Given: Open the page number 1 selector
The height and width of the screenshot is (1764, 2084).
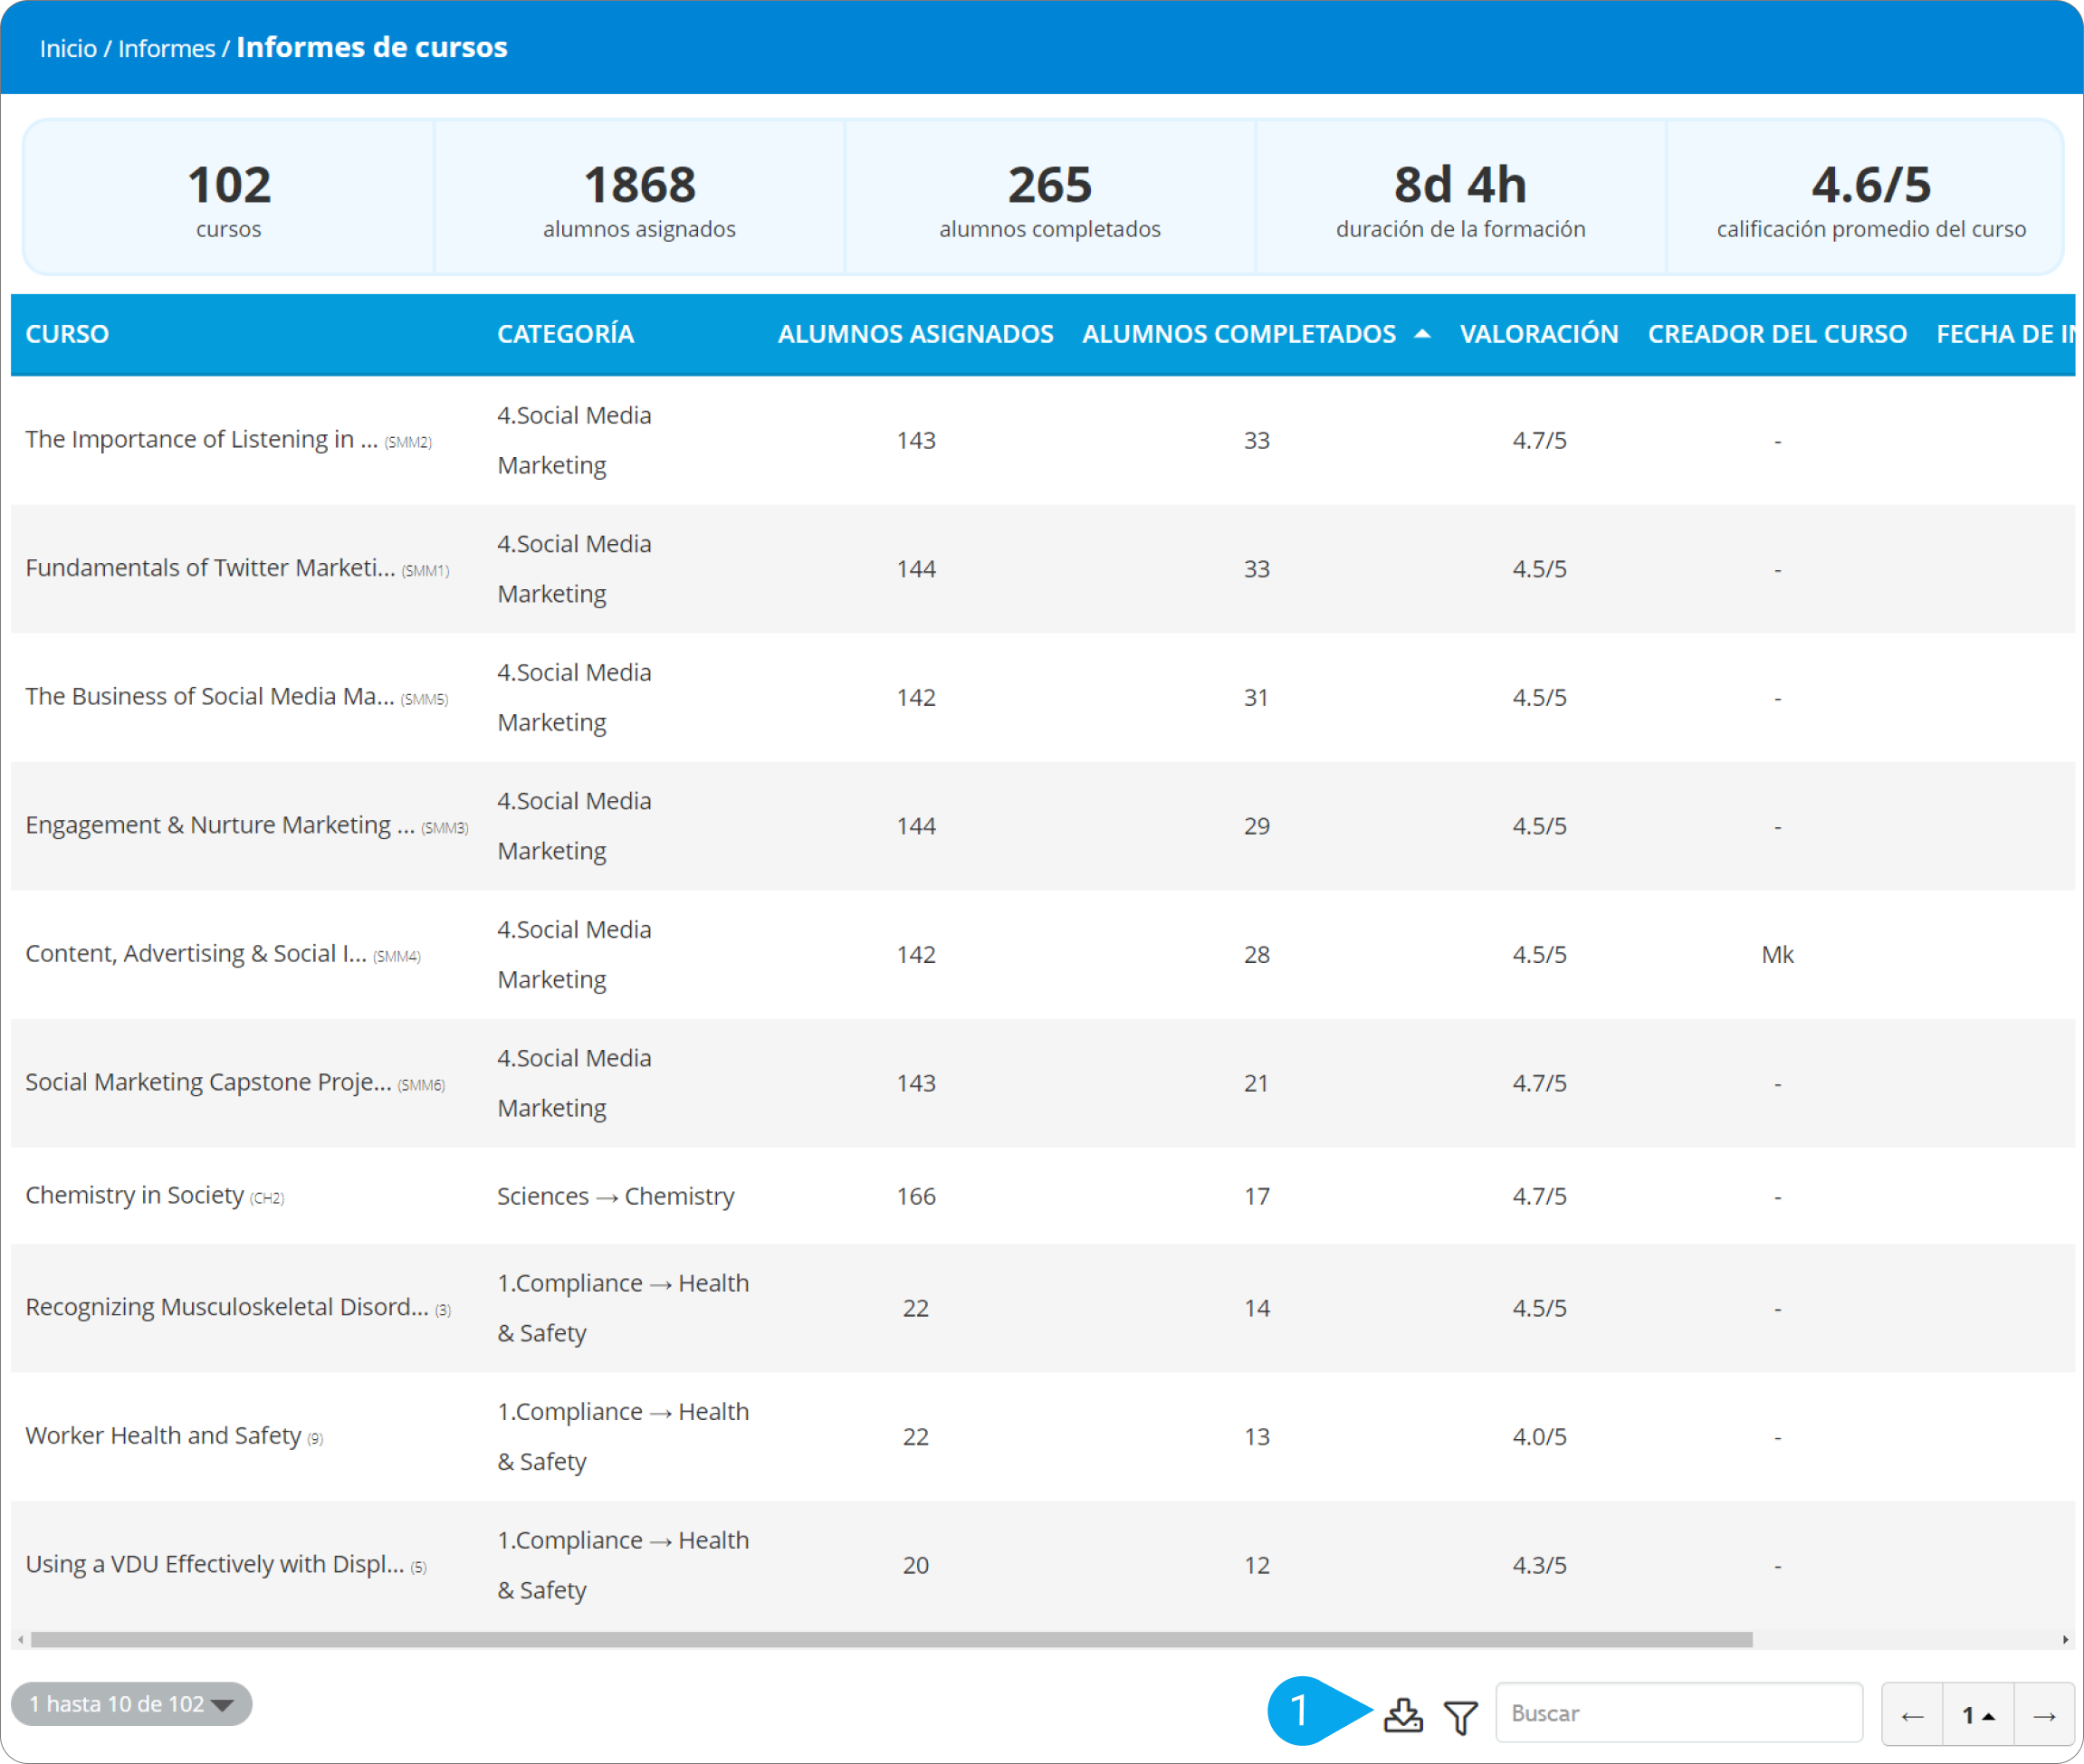Looking at the screenshot, I should coord(1978,1715).
